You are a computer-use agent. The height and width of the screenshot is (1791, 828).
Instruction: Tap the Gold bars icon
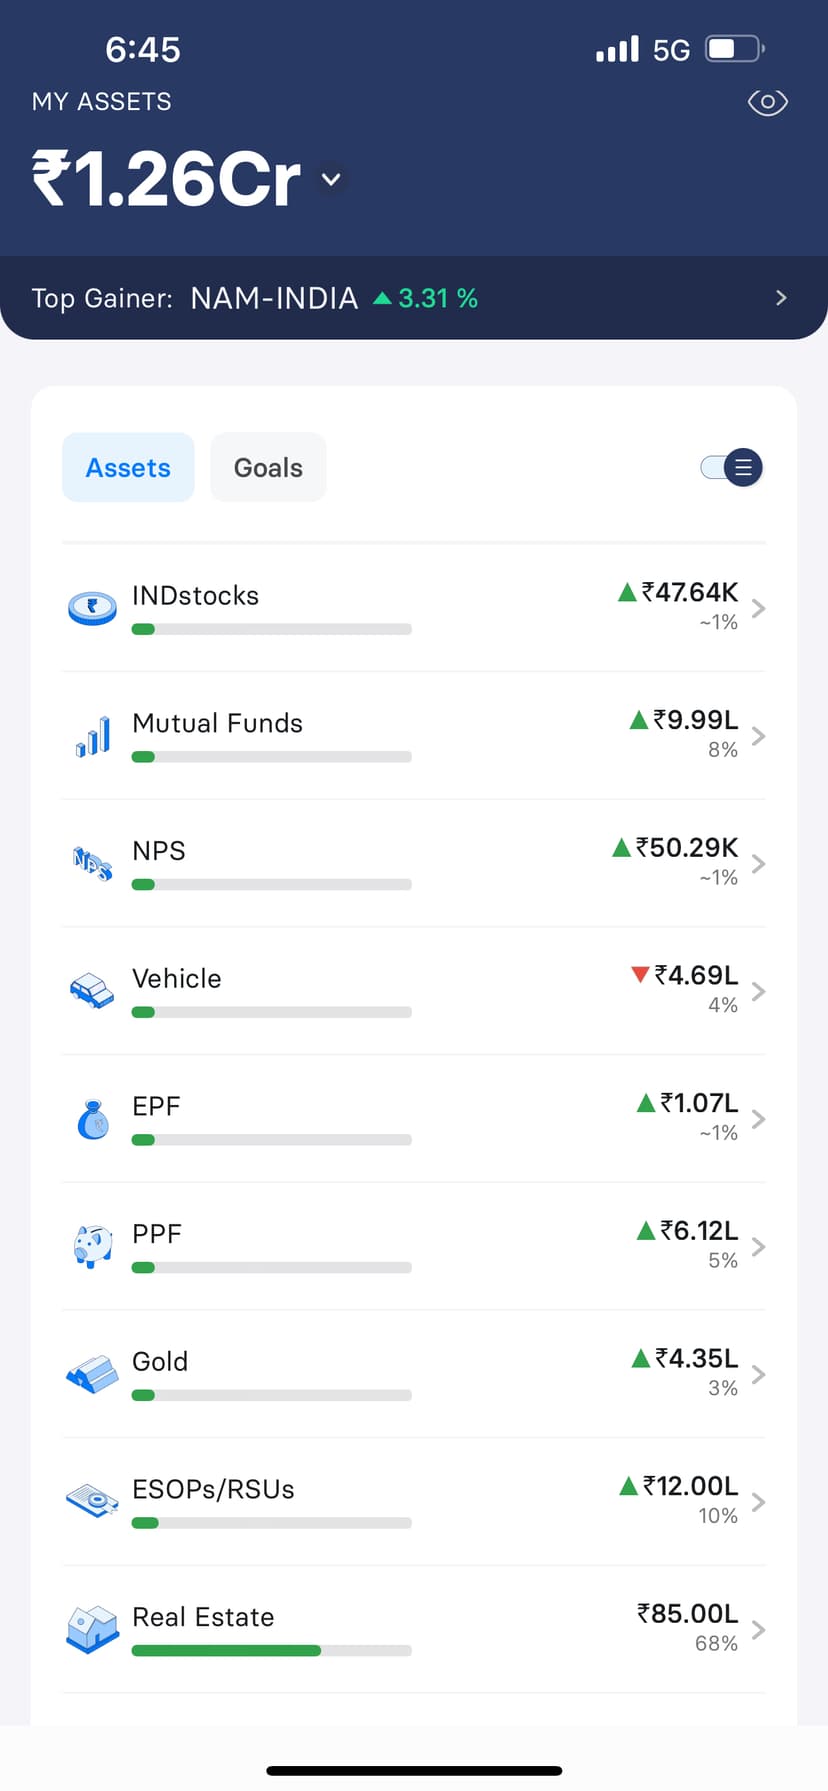(x=92, y=1374)
